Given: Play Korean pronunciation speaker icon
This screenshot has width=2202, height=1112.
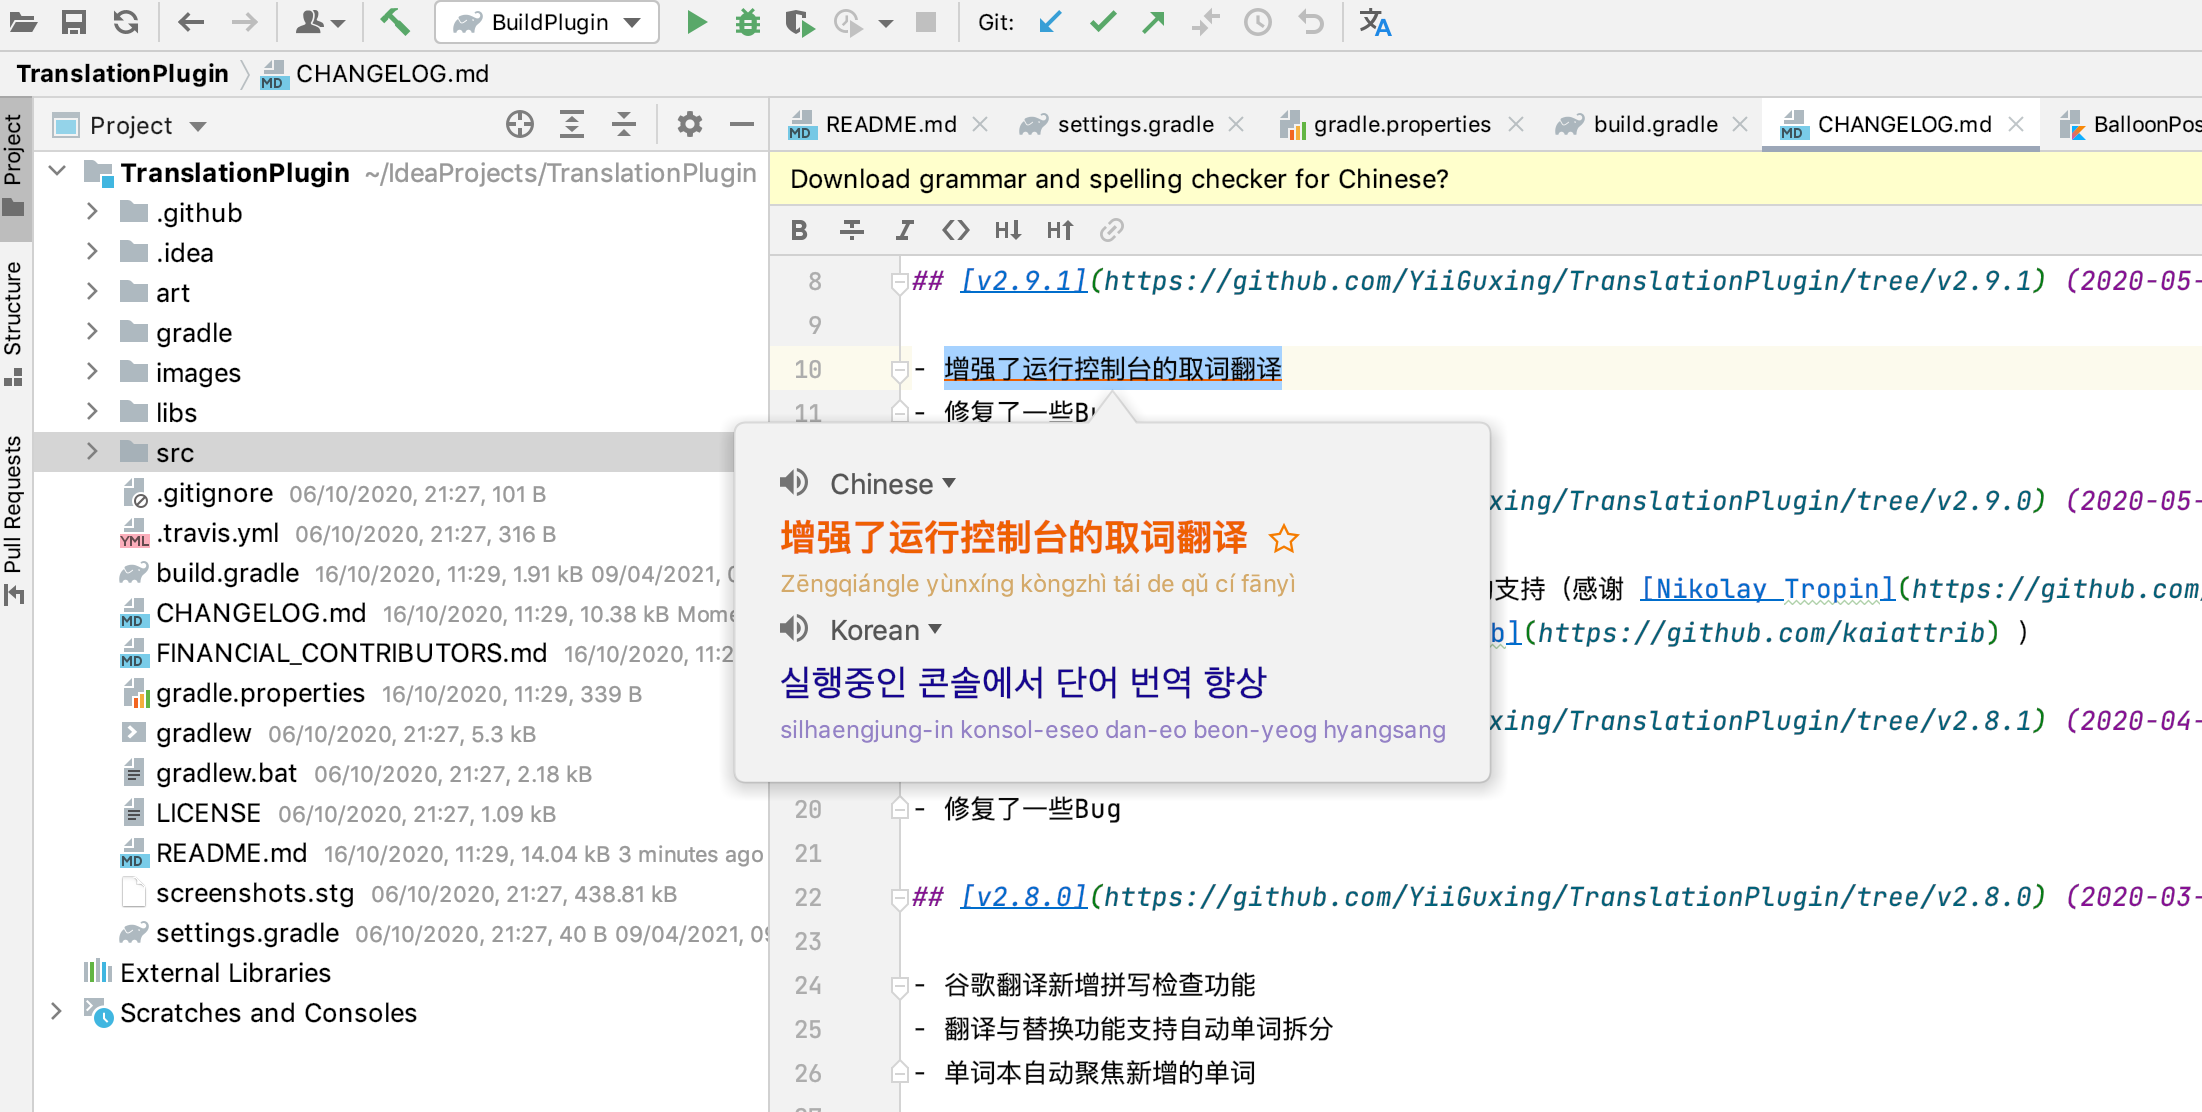Looking at the screenshot, I should point(794,628).
